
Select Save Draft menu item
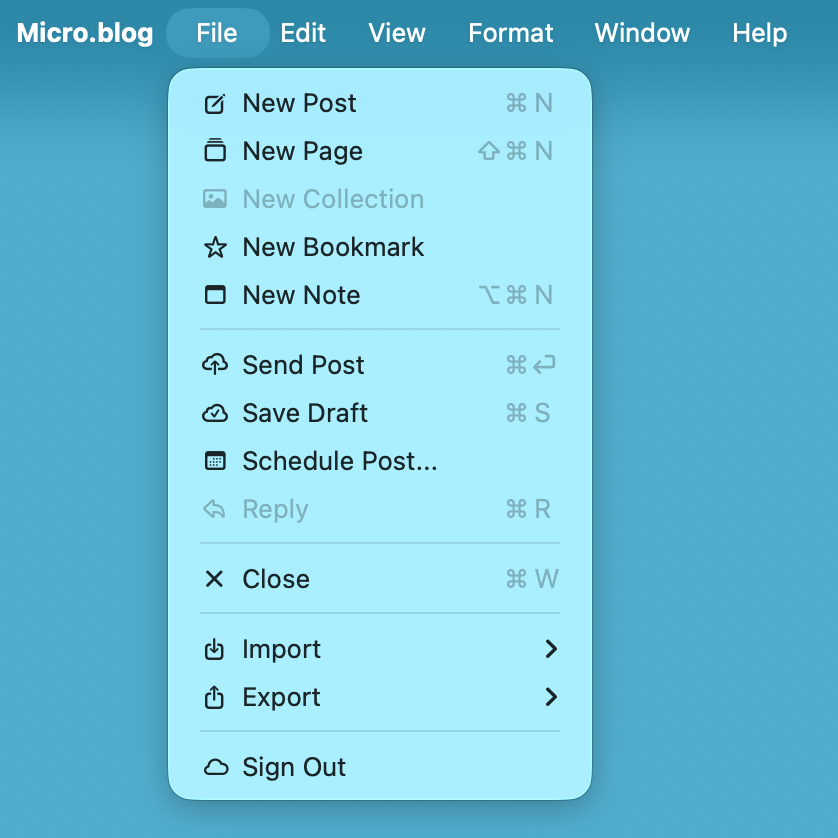click(380, 413)
